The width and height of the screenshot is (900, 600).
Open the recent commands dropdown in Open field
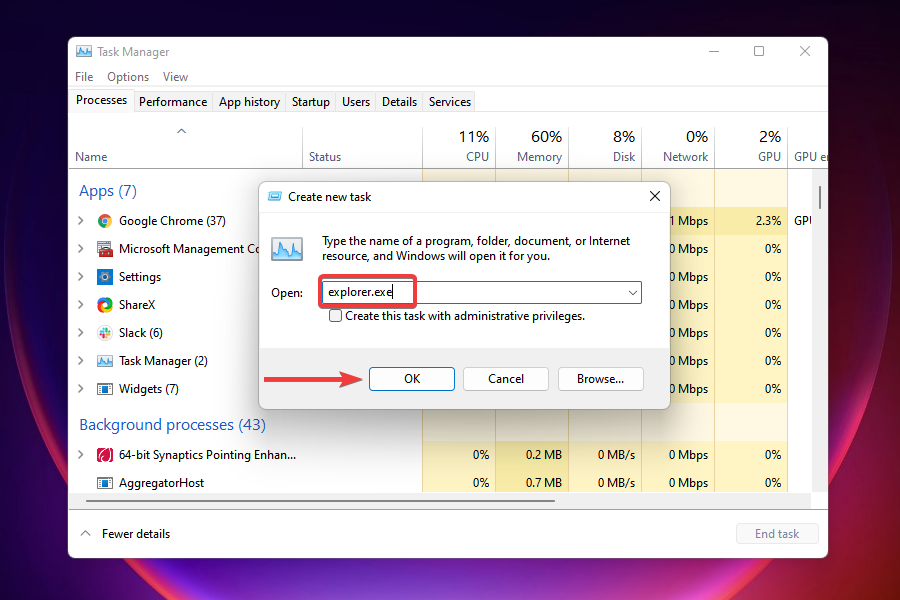click(633, 292)
